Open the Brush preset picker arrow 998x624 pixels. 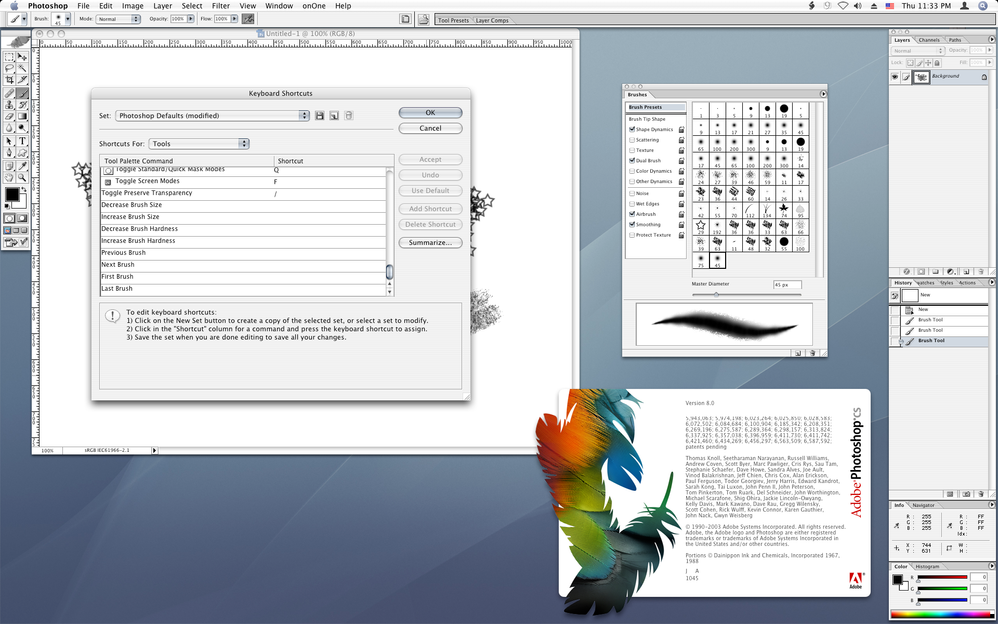click(x=67, y=19)
